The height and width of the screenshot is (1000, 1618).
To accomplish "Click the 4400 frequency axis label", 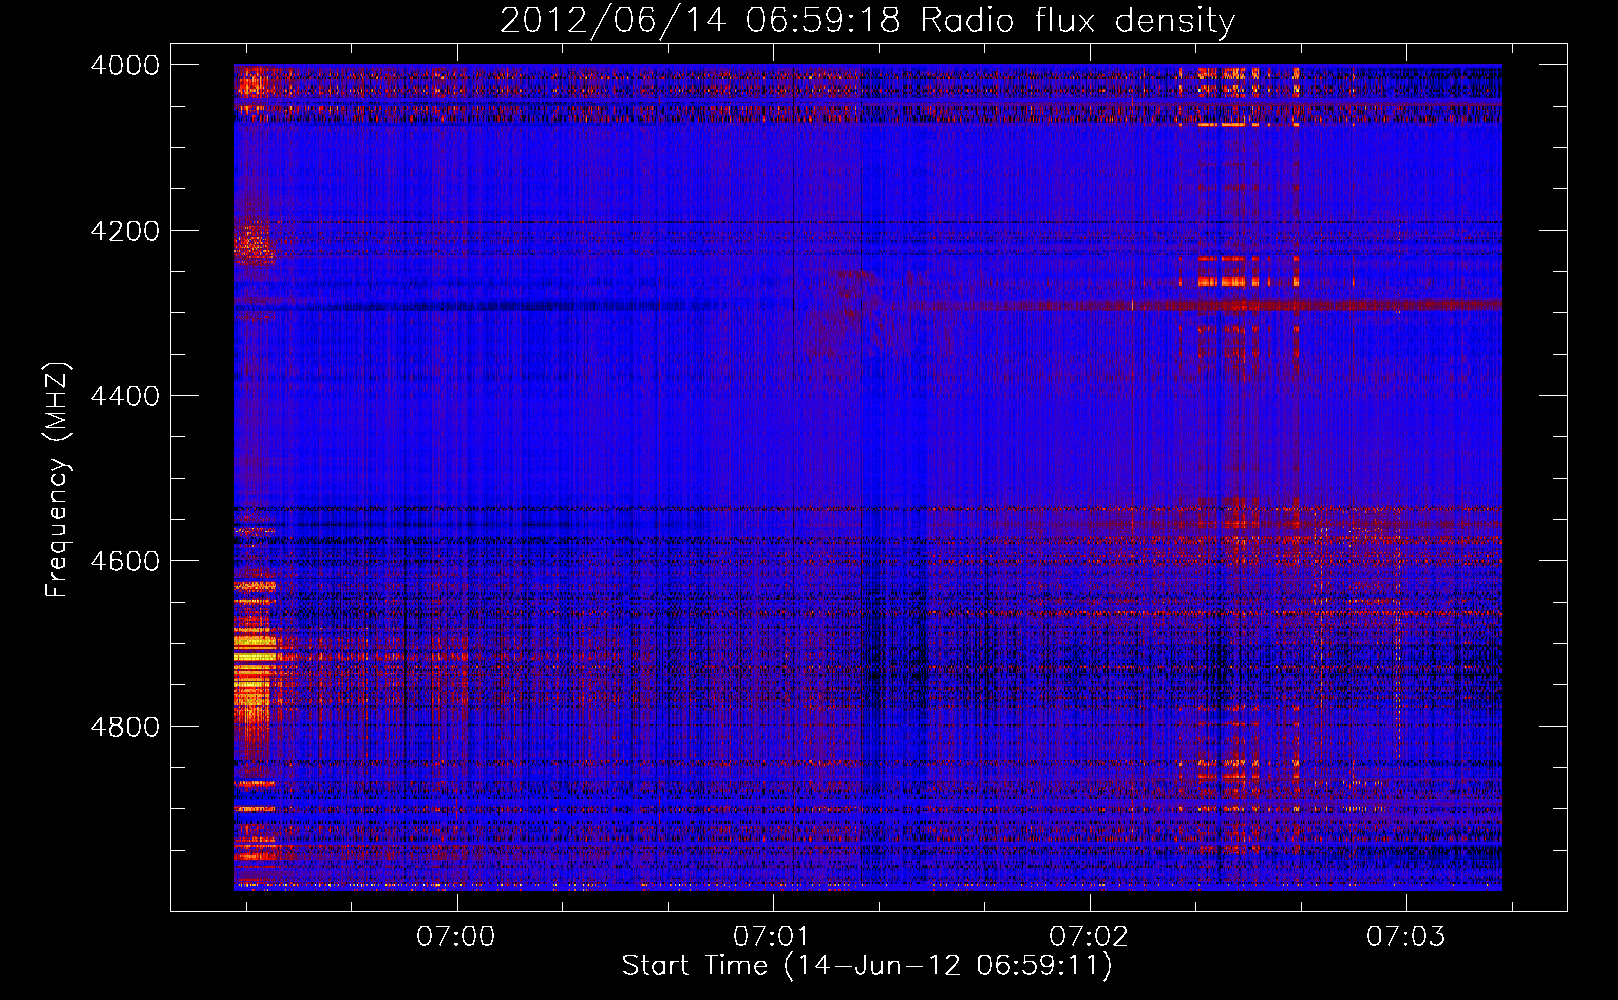I will (125, 396).
